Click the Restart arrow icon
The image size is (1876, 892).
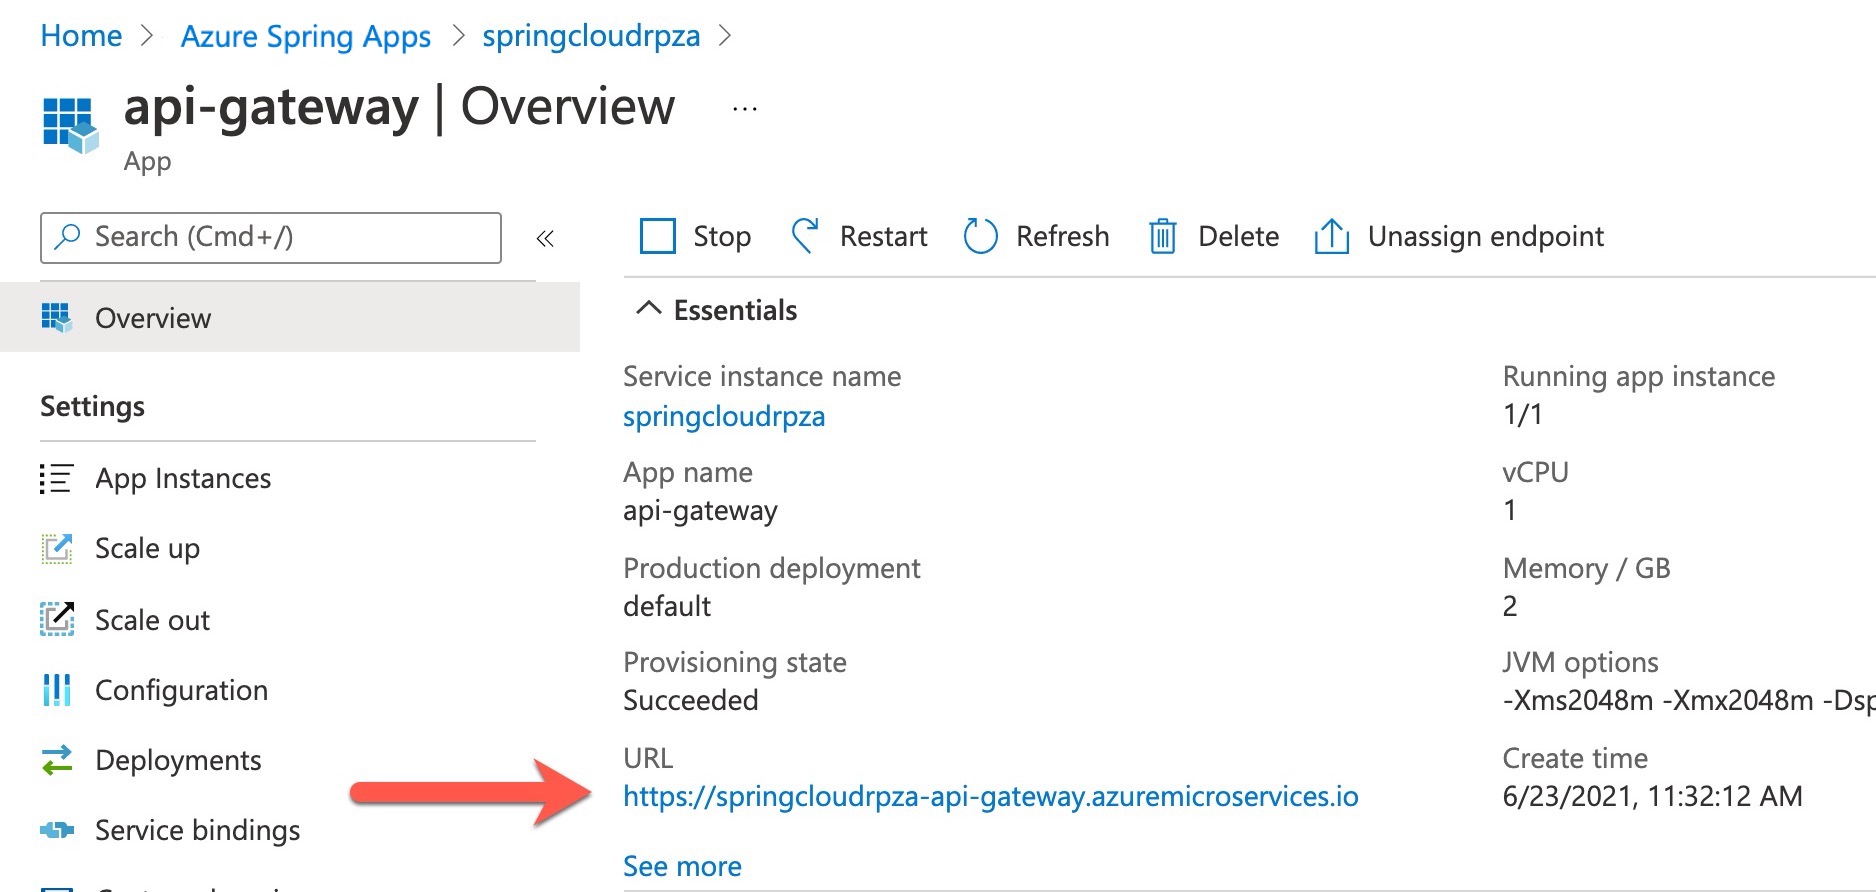coord(805,237)
